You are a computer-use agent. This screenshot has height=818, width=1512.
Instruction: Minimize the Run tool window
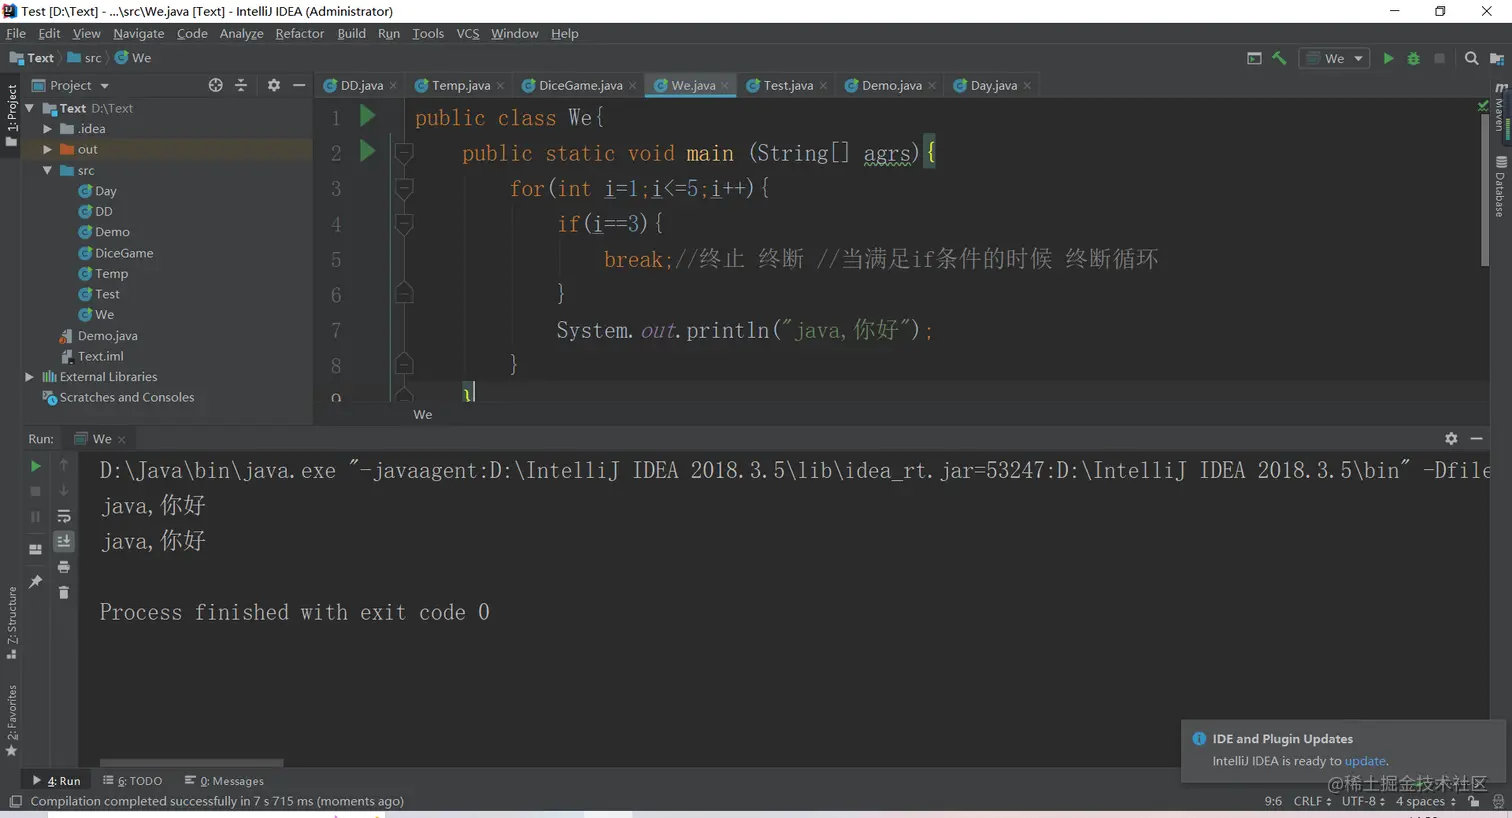tap(1476, 438)
